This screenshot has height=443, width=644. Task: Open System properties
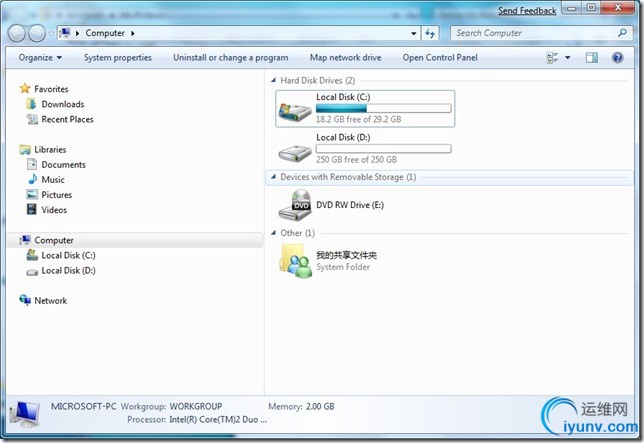[x=118, y=57]
